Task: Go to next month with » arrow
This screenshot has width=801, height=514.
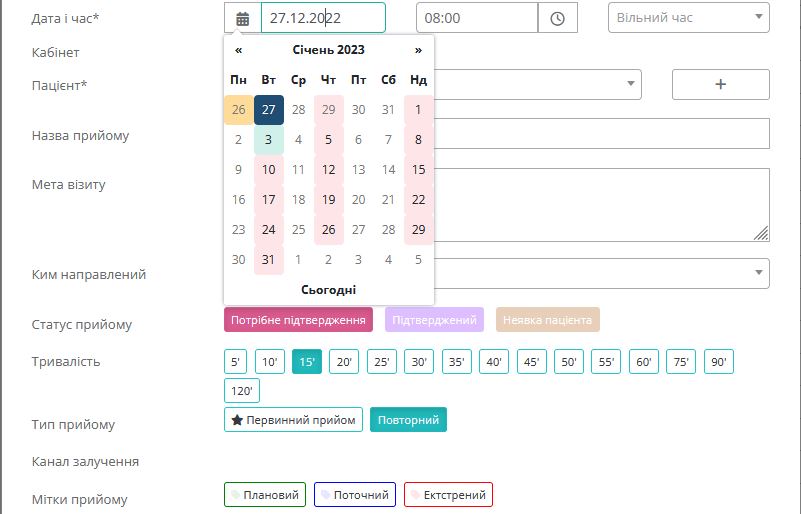Action: tap(418, 50)
